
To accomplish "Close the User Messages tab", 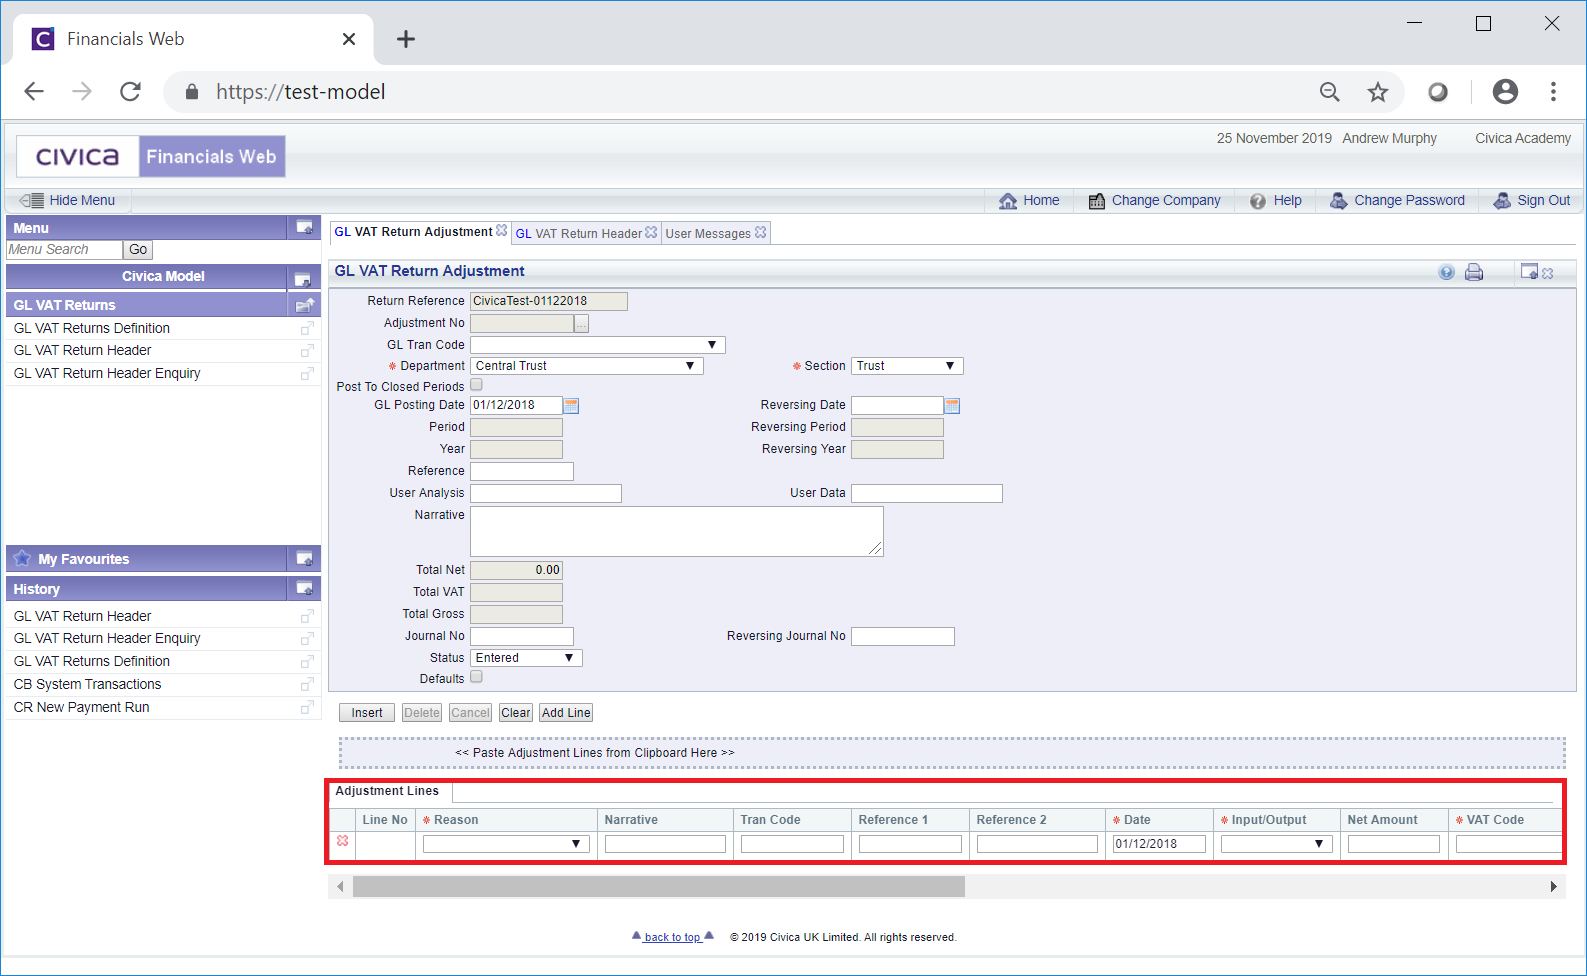I will pyautogui.click(x=761, y=232).
